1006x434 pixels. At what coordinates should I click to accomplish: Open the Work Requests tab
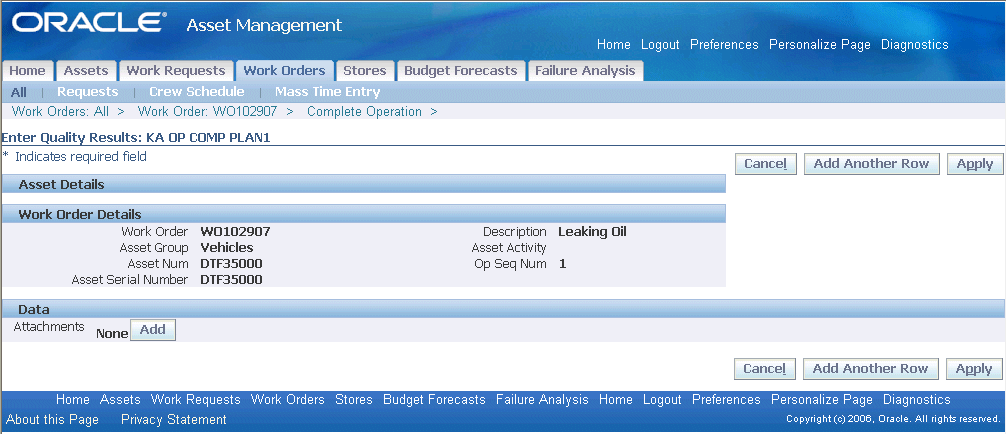point(176,71)
